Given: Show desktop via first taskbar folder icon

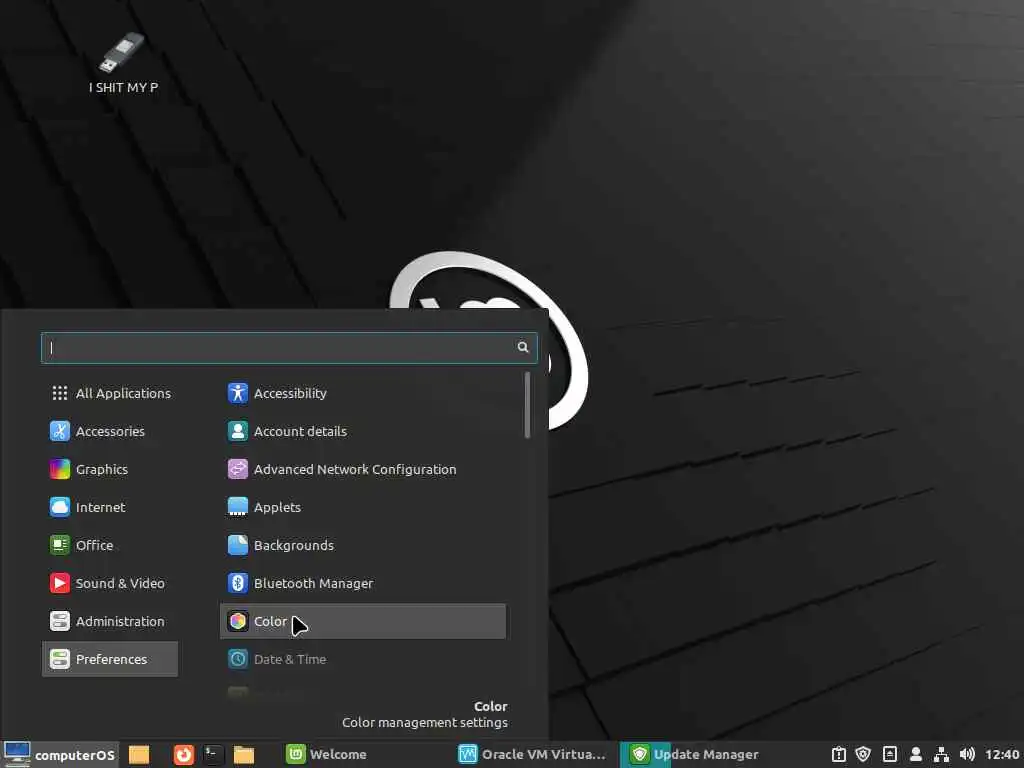Looking at the screenshot, I should 138,754.
